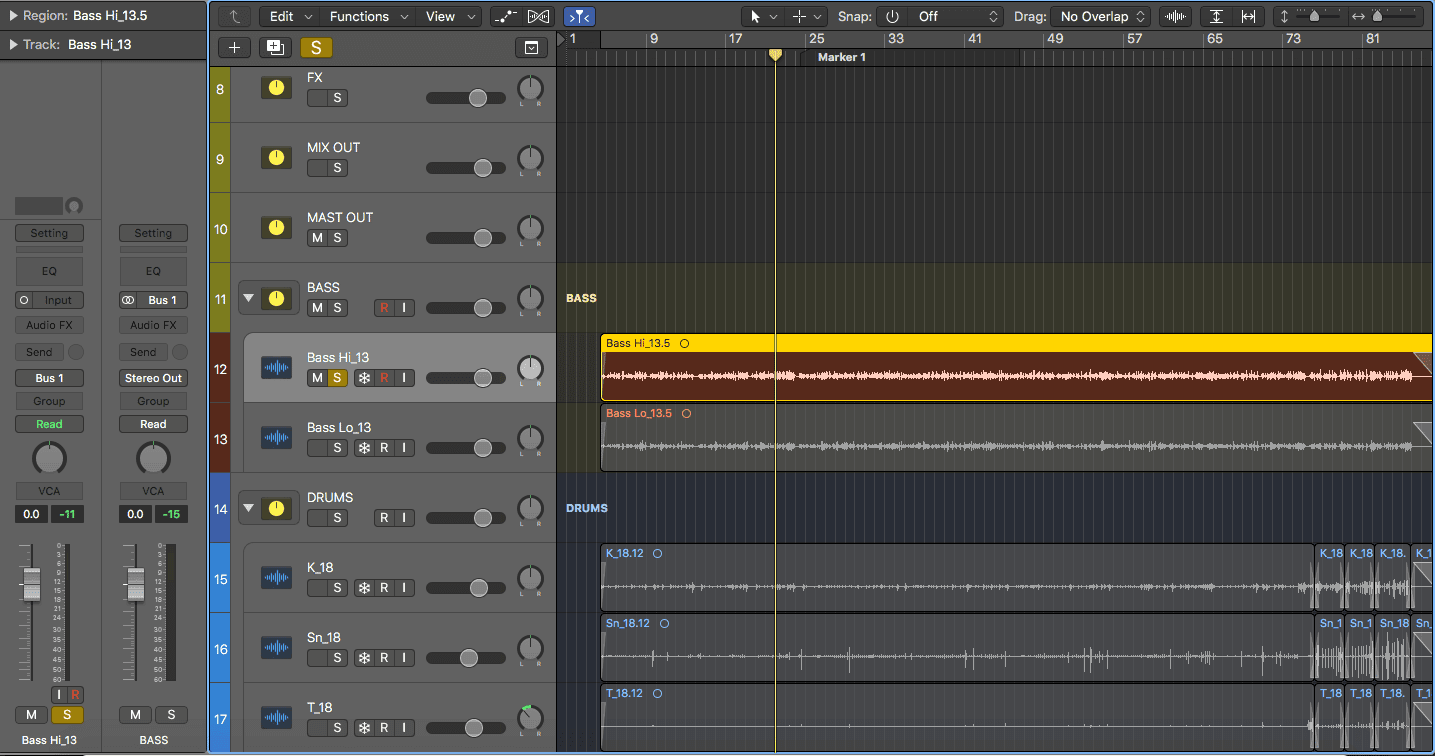Click the Send slot on BASS channel strip

143,352
